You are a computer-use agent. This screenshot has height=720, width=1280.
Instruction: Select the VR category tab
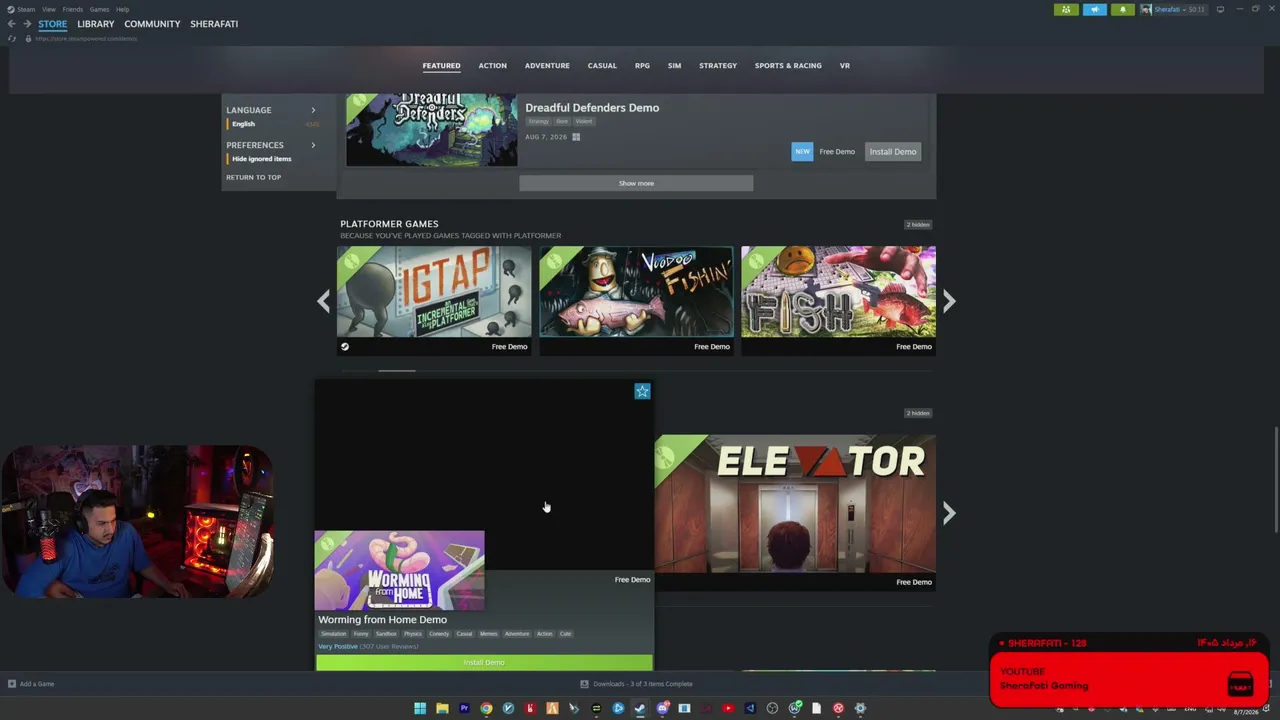point(845,66)
